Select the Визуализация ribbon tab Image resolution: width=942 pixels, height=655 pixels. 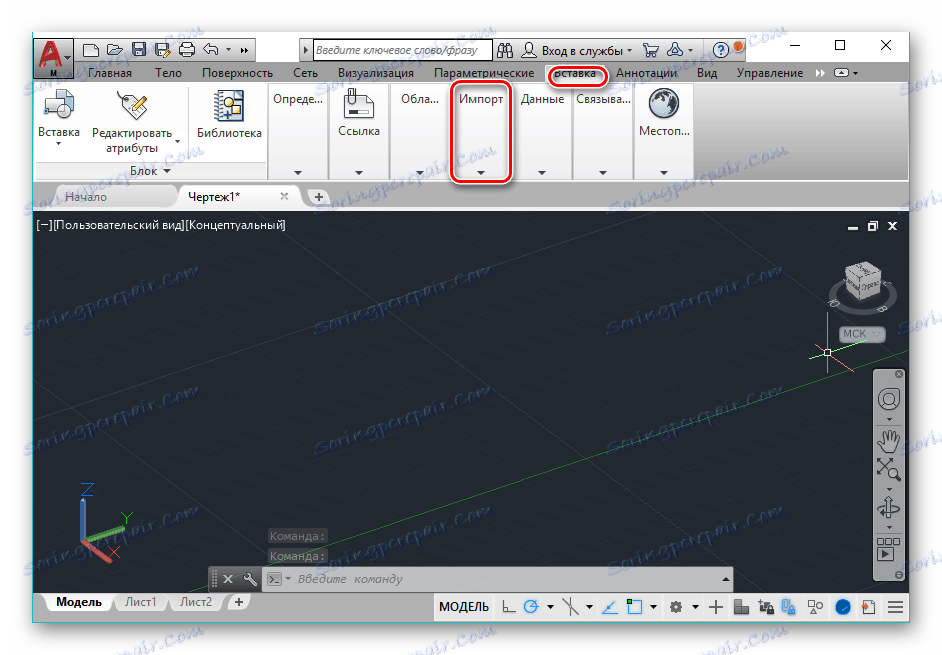click(x=375, y=73)
